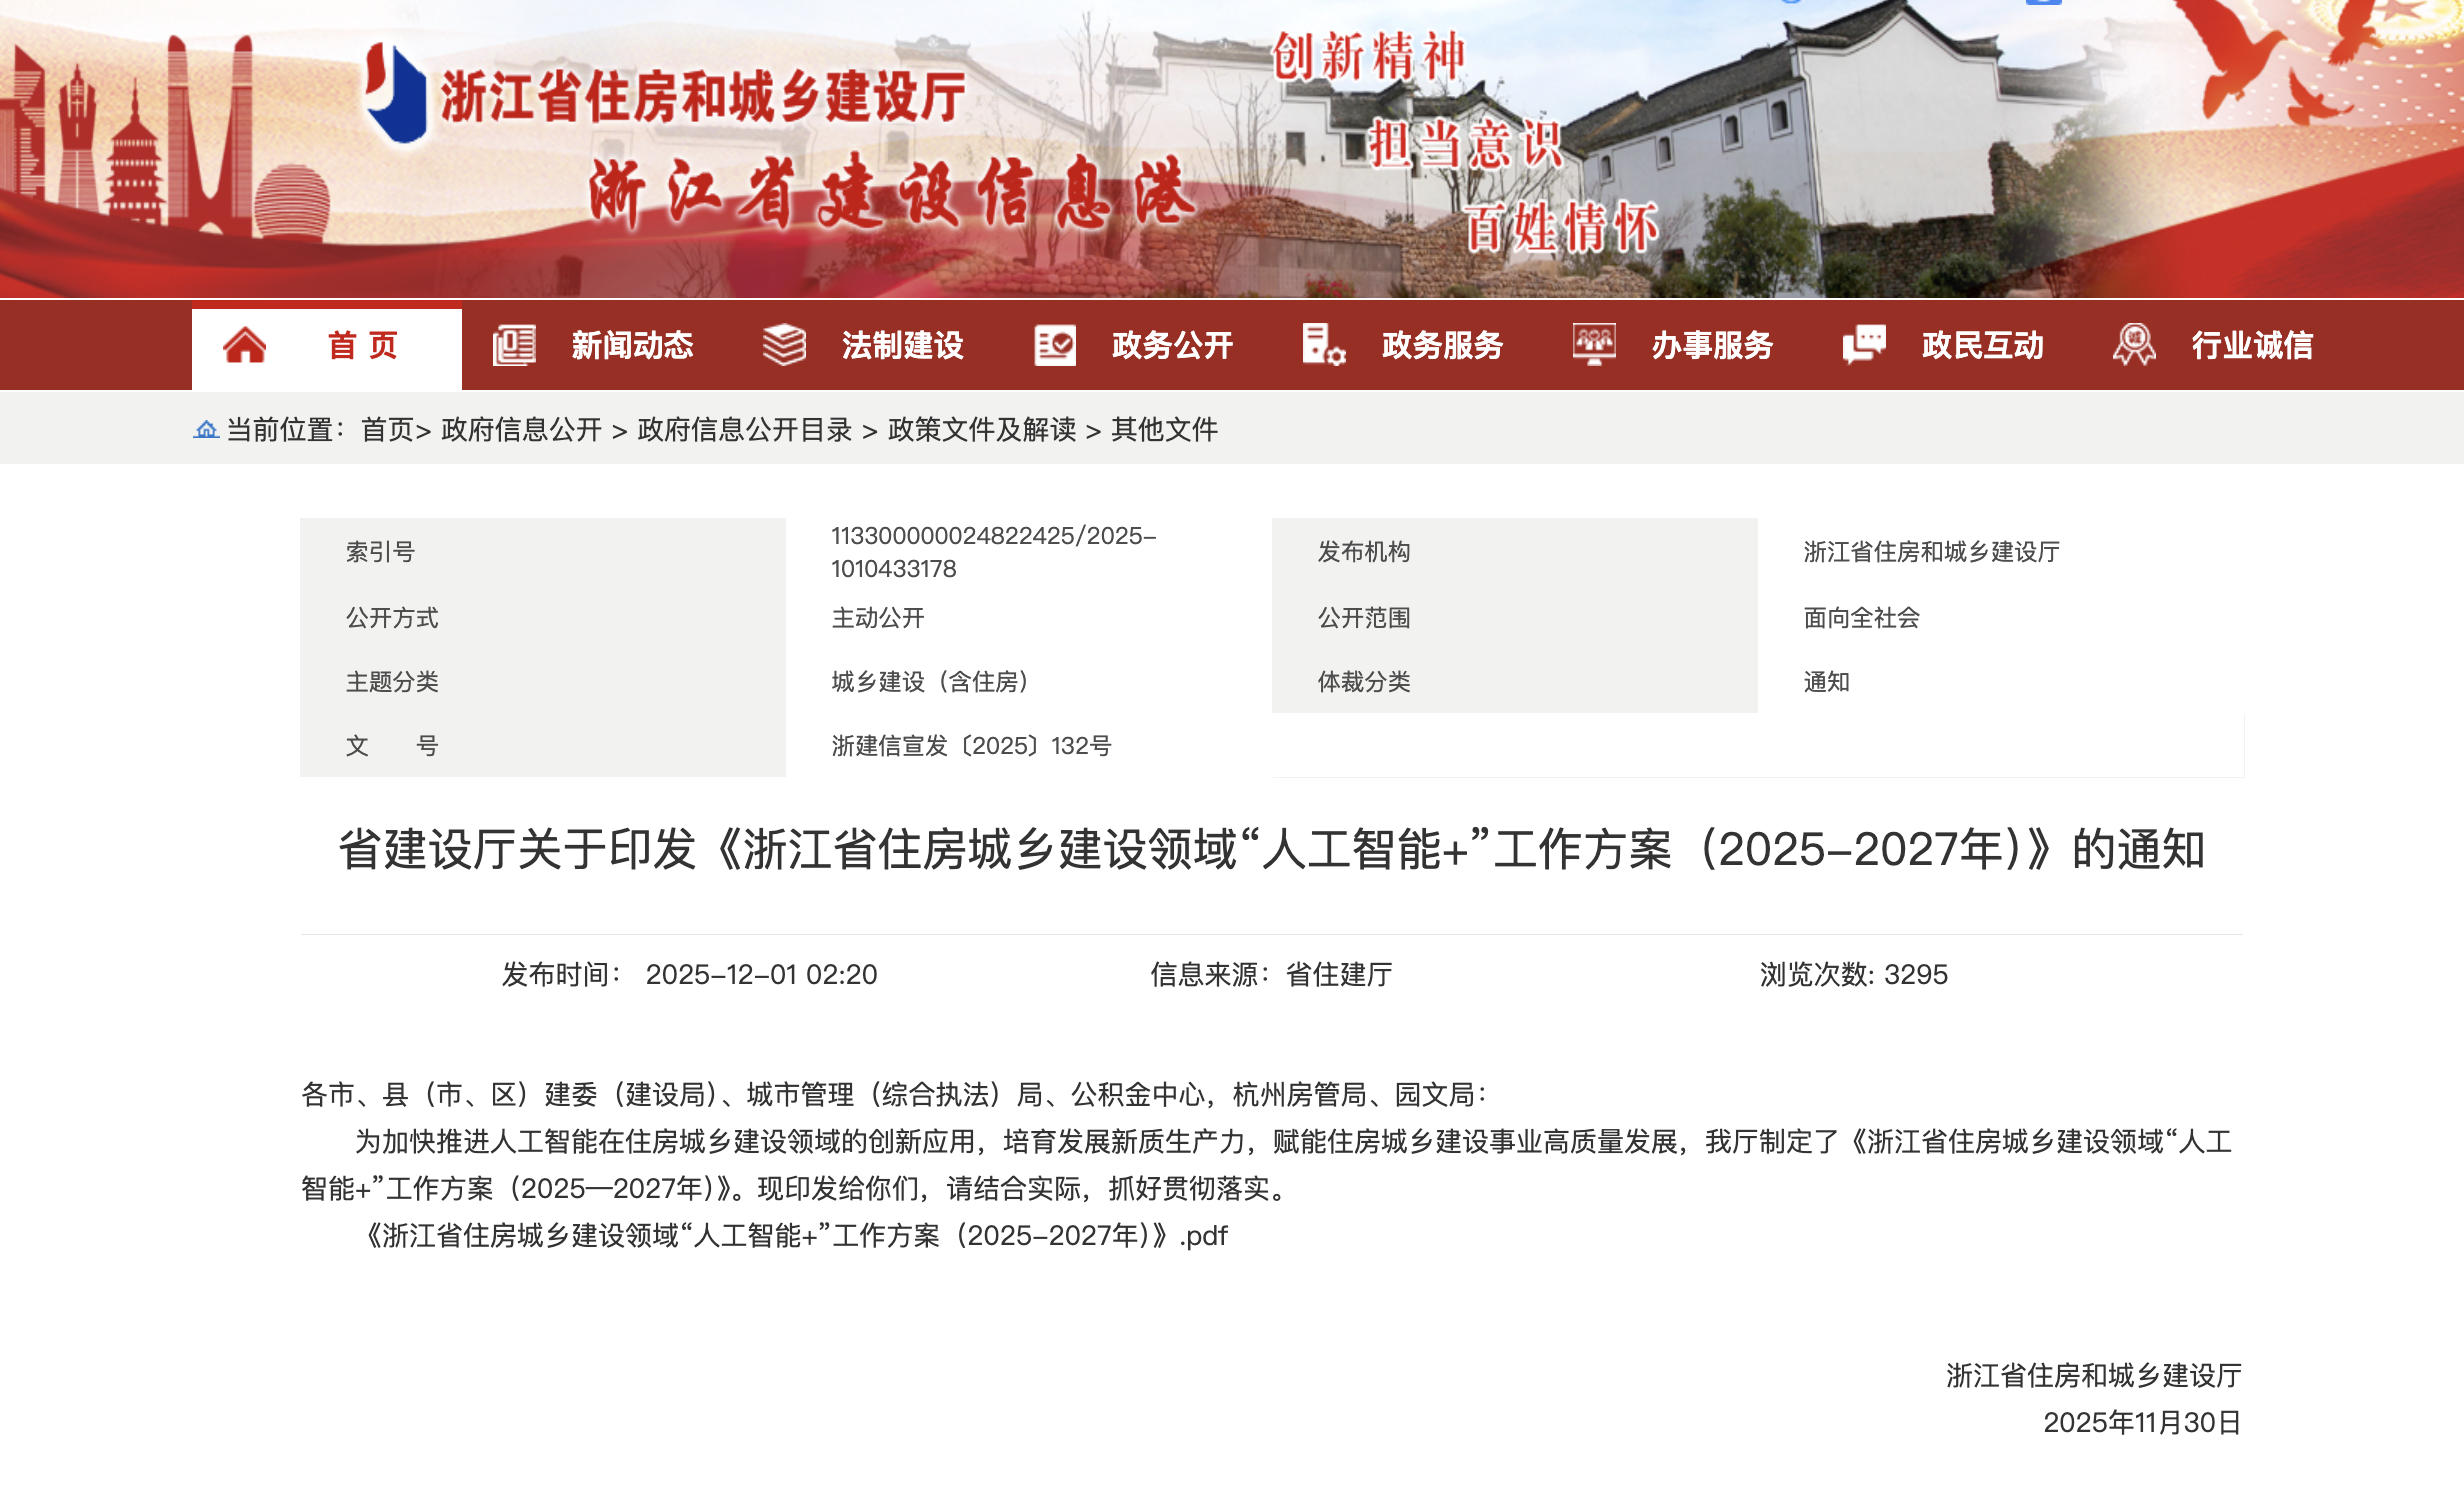Download the 工作方案 pdf attachment
Viewport: 2464px width, 1492px height.
[795, 1236]
